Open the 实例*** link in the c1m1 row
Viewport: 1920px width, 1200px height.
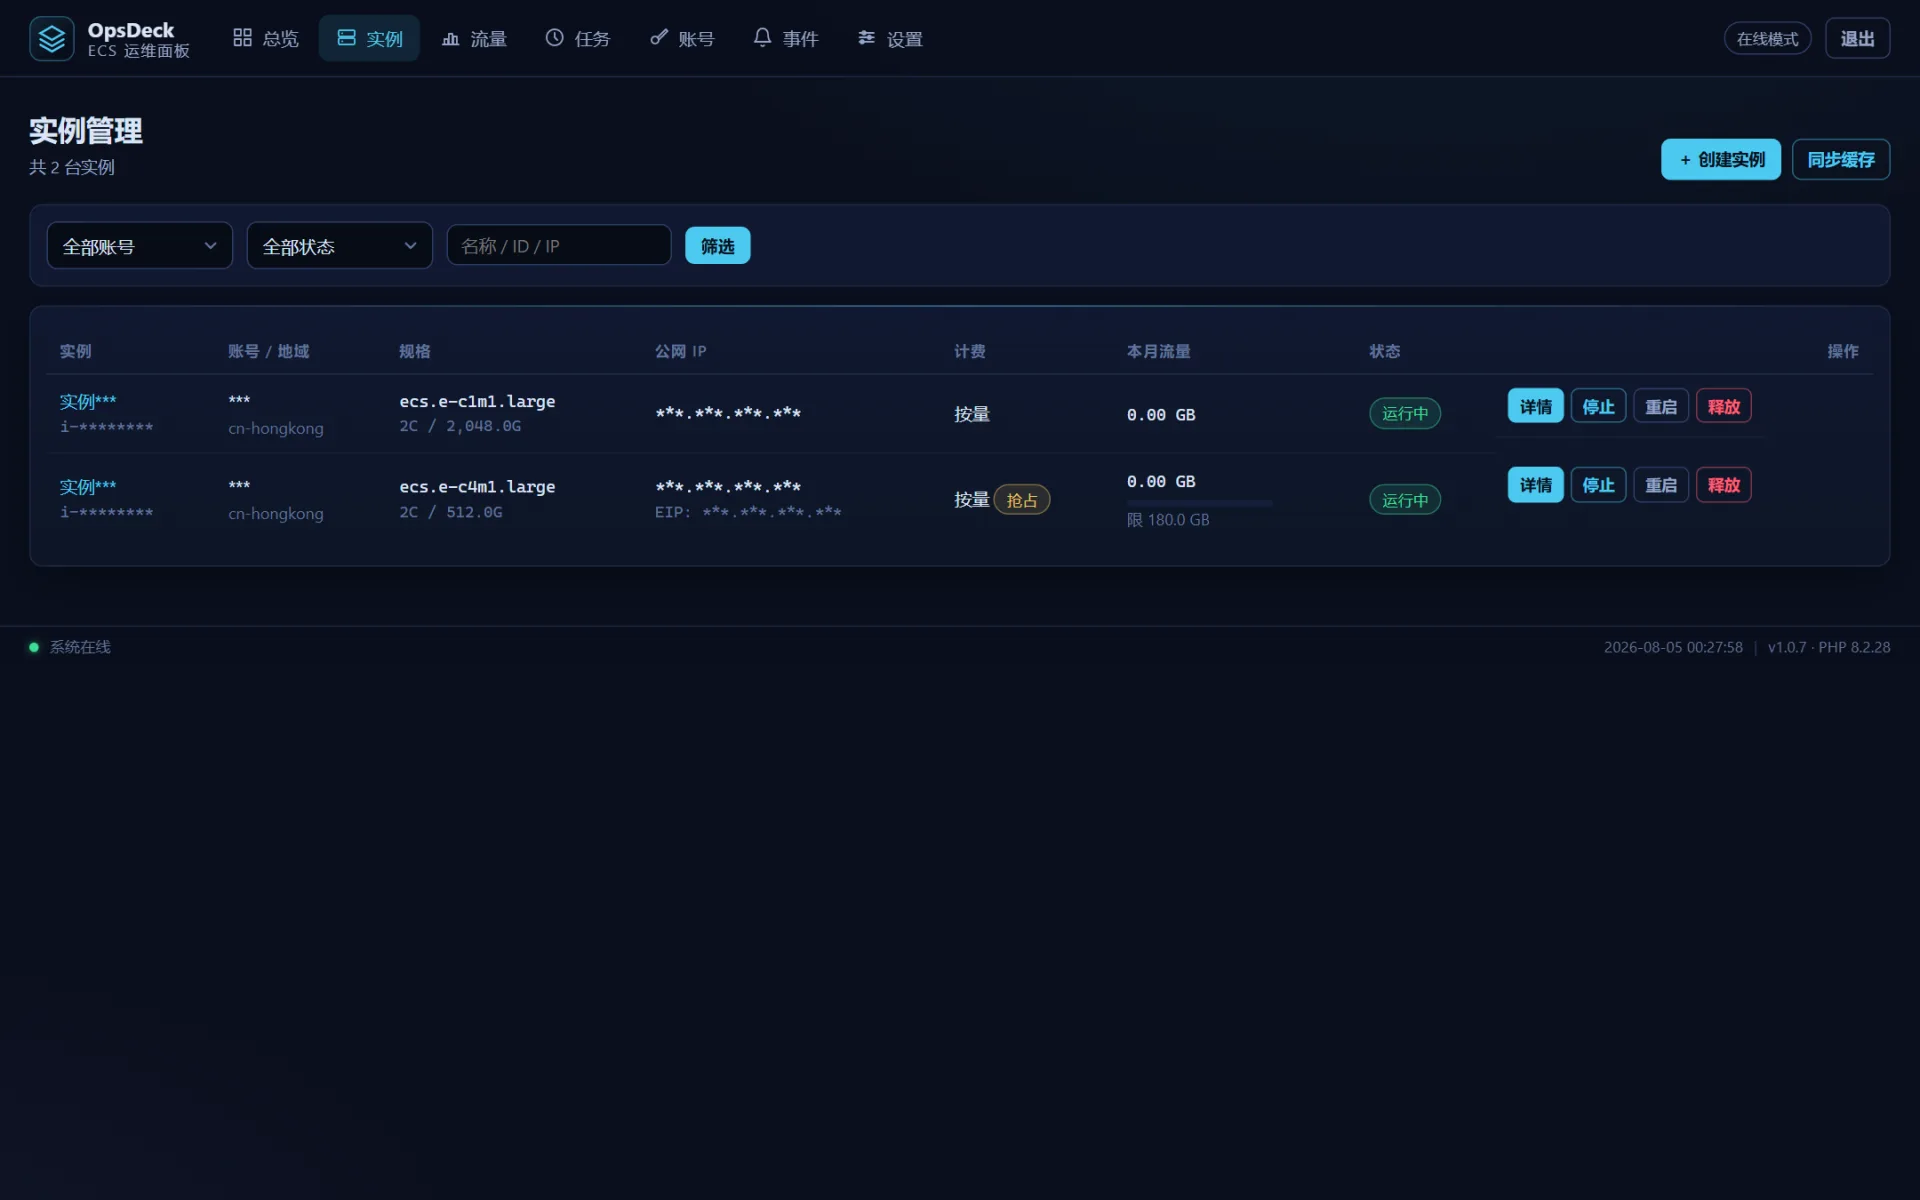click(x=88, y=402)
